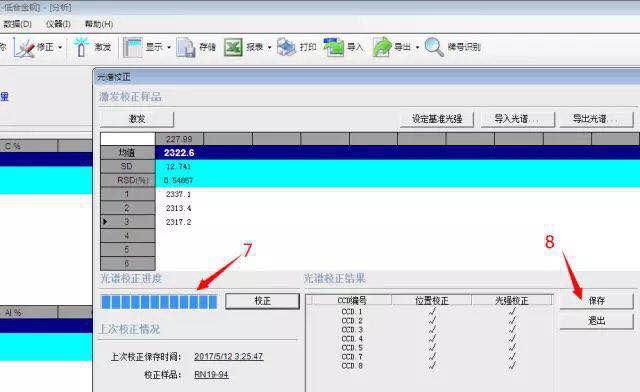Image resolution: width=640 pixels, height=392 pixels.
Task: Click the magnifier 牌号识别 icon
Action: (434, 47)
